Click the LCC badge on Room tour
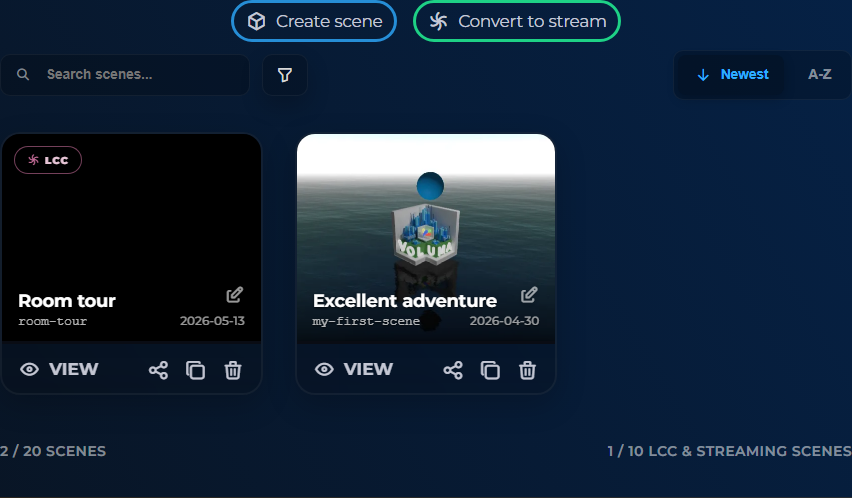Image resolution: width=852 pixels, height=498 pixels. (x=48, y=160)
